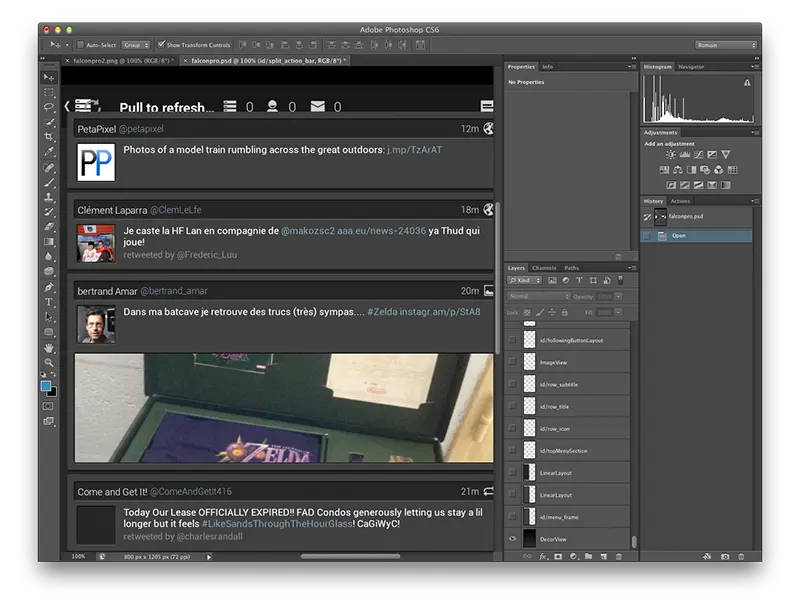Click the Add layer mask icon
800x612 pixels.
coord(557,555)
